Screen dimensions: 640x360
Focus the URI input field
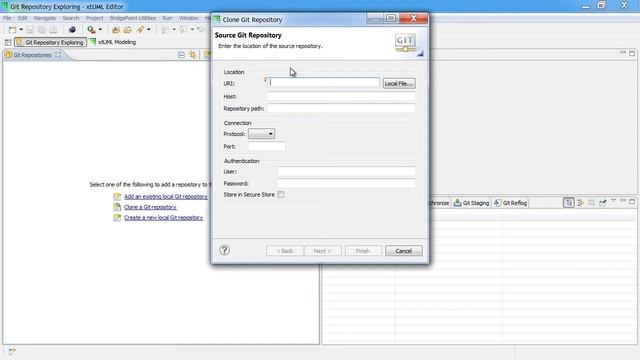coord(323,83)
